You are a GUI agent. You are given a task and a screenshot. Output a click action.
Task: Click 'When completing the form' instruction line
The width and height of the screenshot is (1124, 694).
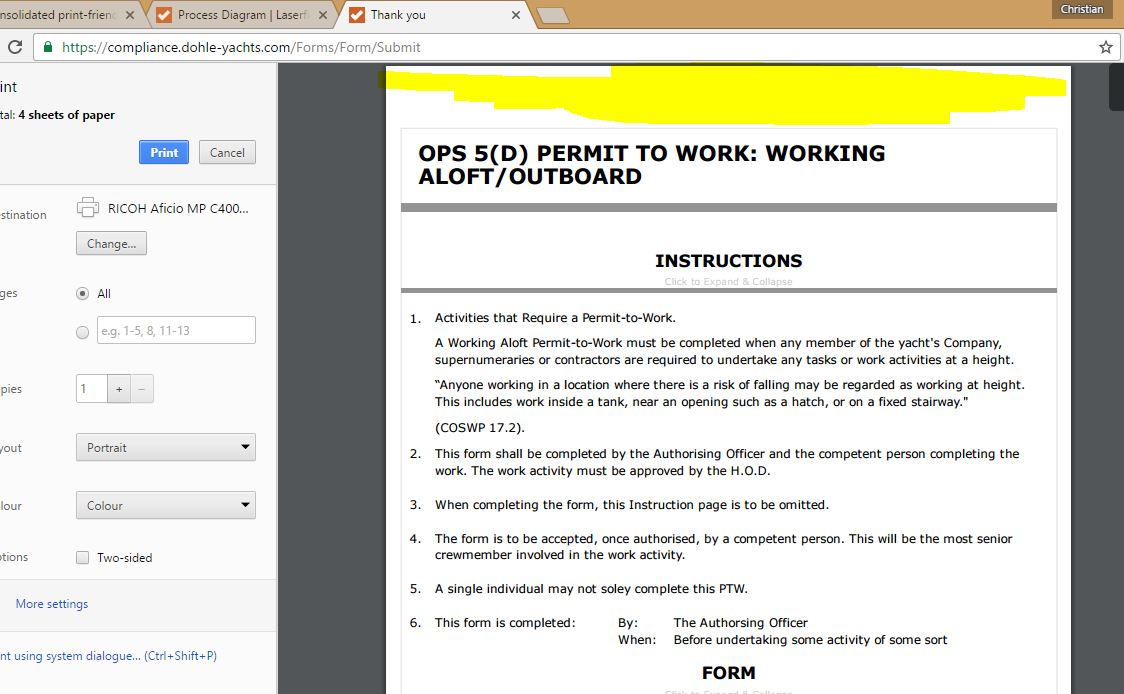[632, 505]
